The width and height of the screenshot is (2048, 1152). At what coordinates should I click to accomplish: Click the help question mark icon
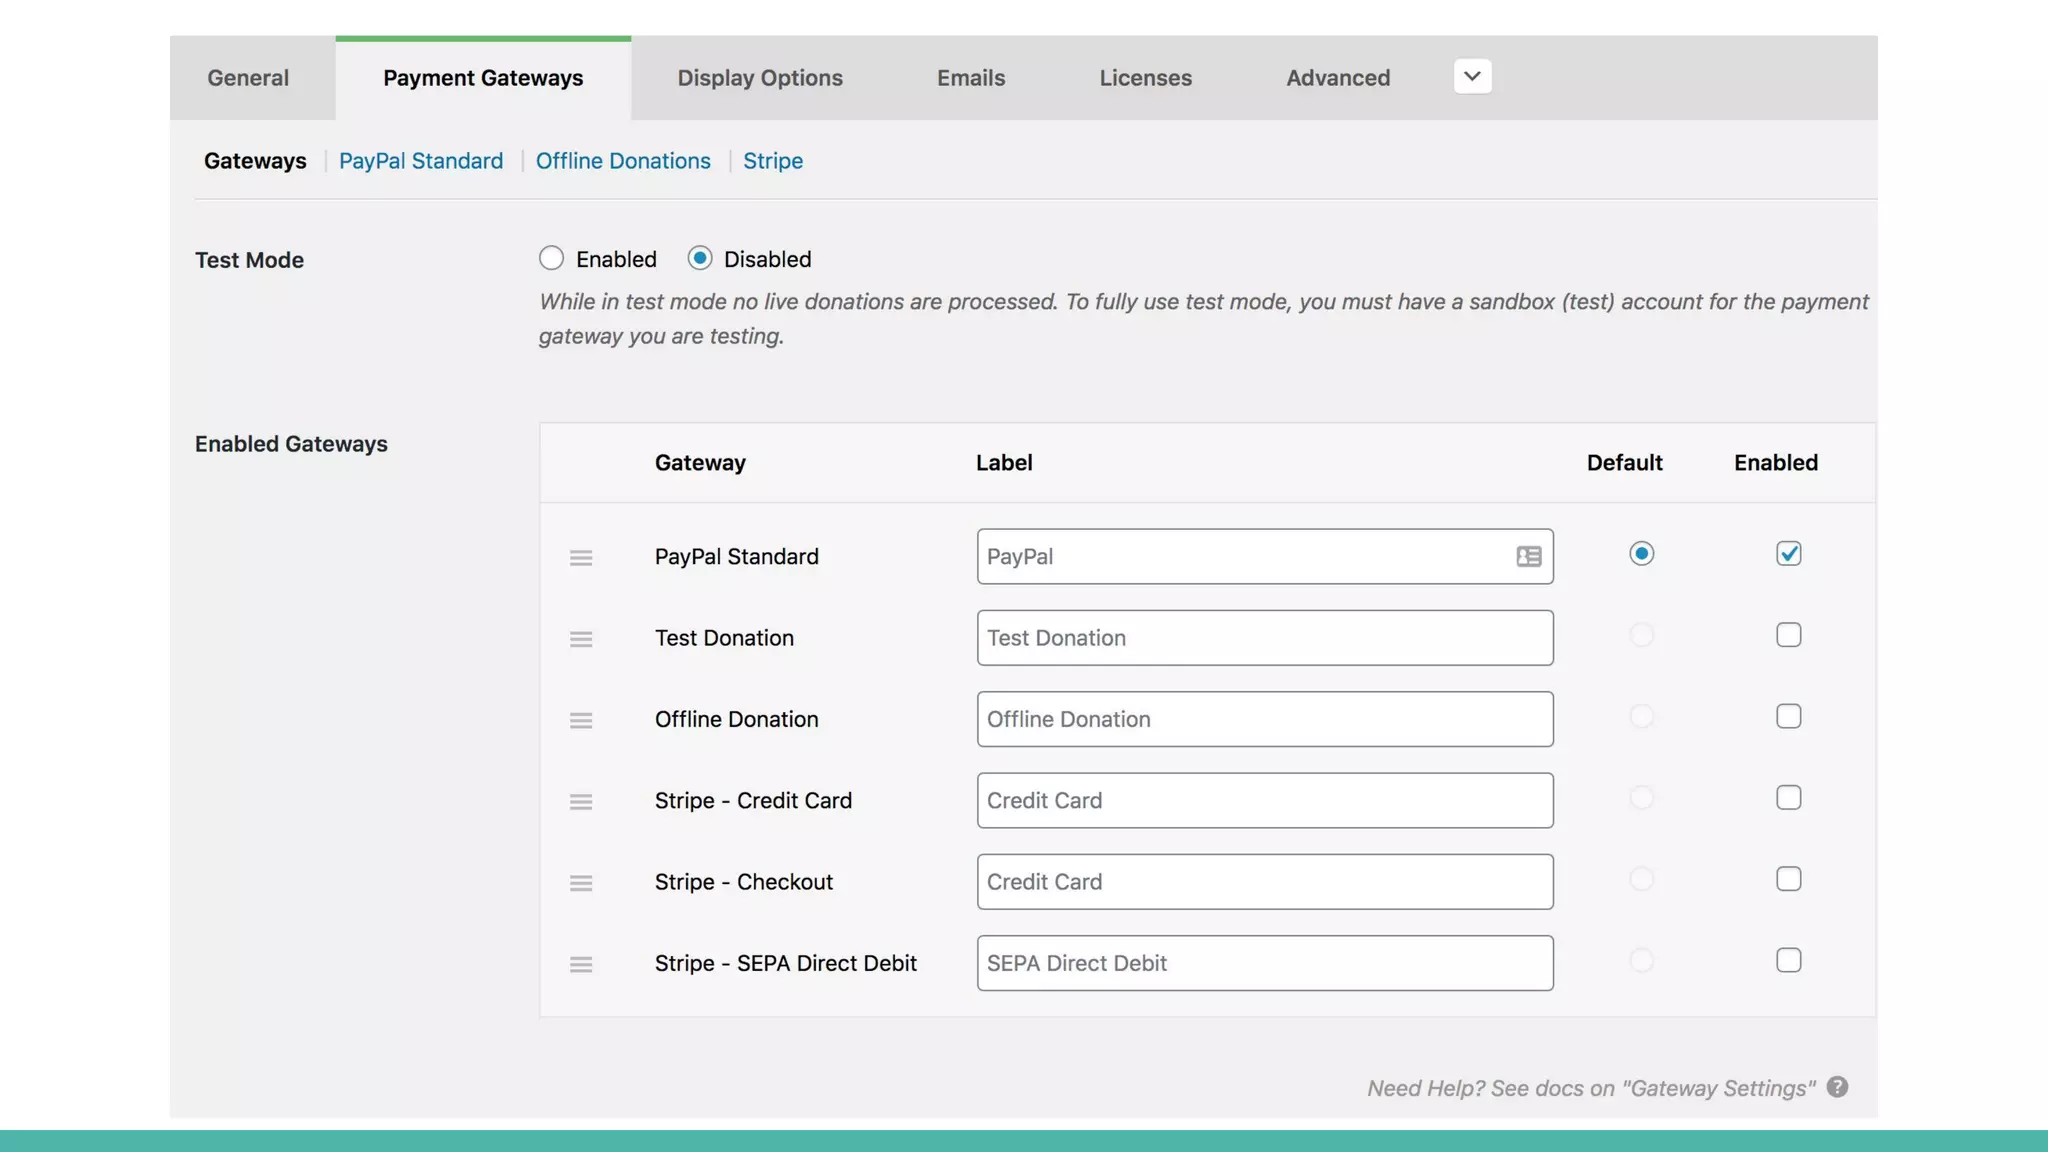(1837, 1087)
